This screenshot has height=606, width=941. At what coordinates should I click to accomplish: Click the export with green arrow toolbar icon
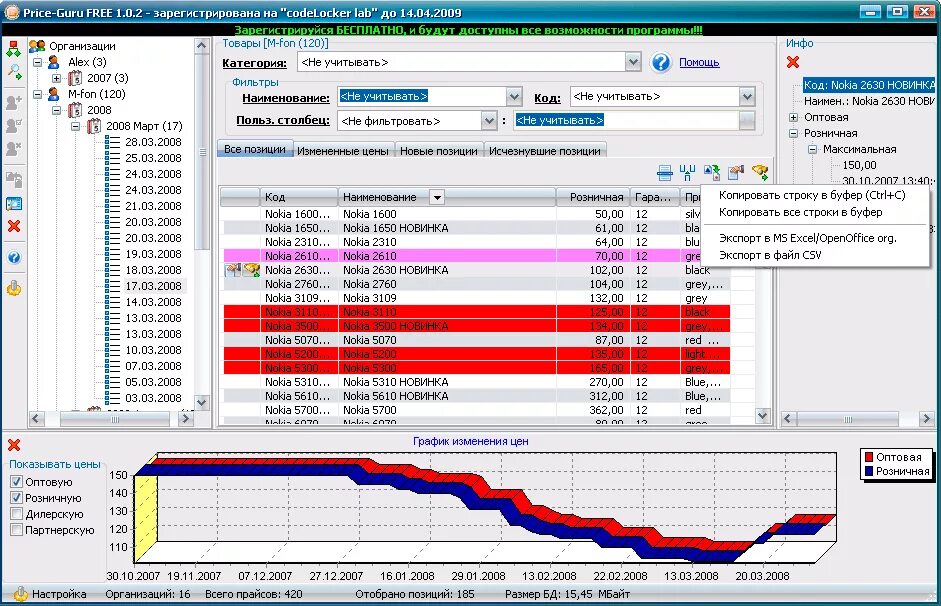point(712,173)
